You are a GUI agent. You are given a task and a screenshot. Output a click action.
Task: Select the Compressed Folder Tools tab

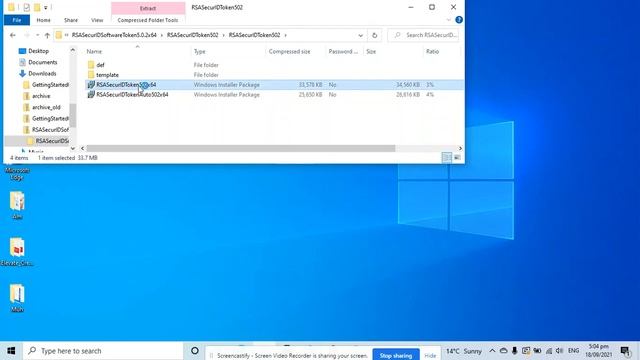[x=148, y=20]
